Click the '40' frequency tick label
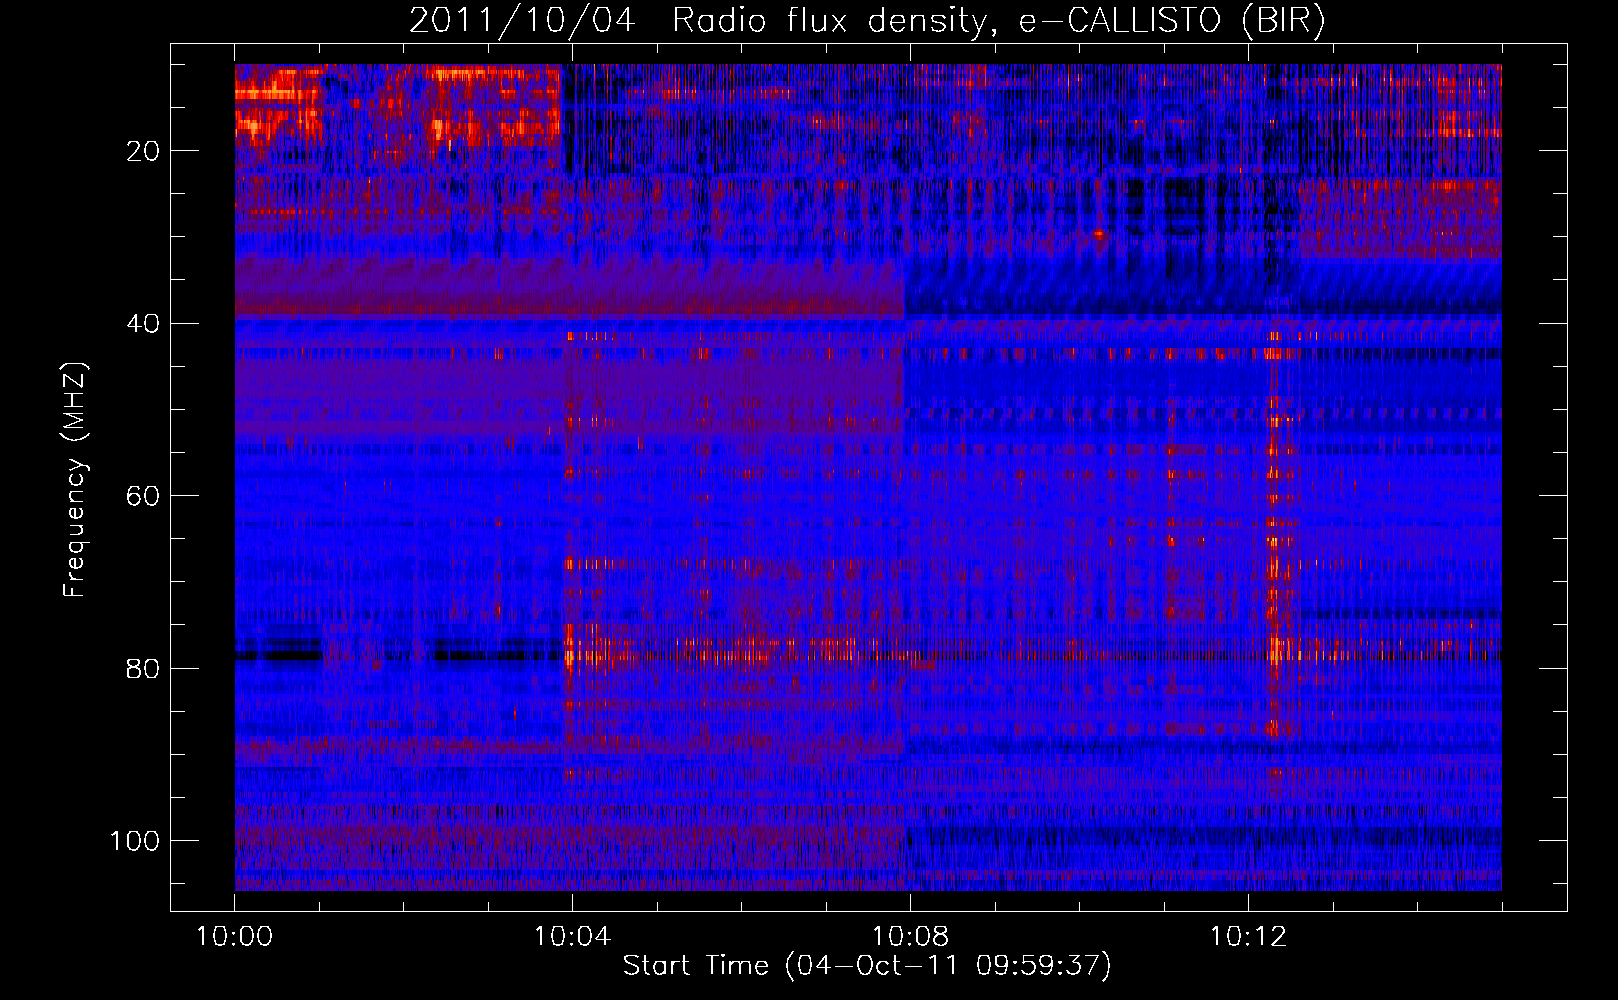The height and width of the screenshot is (1000, 1618). (x=144, y=324)
